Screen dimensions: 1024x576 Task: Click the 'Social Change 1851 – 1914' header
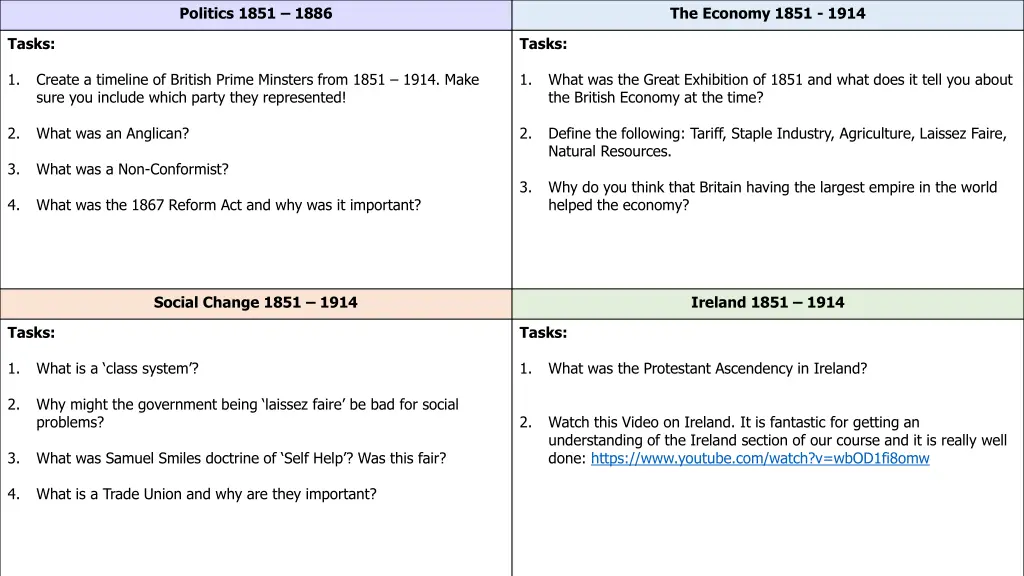256,303
